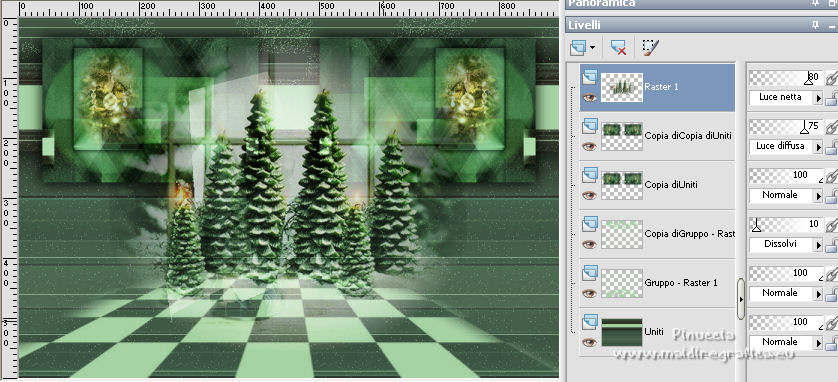
Task: Click the lock icon beside Dissolvi
Action: pos(832,245)
